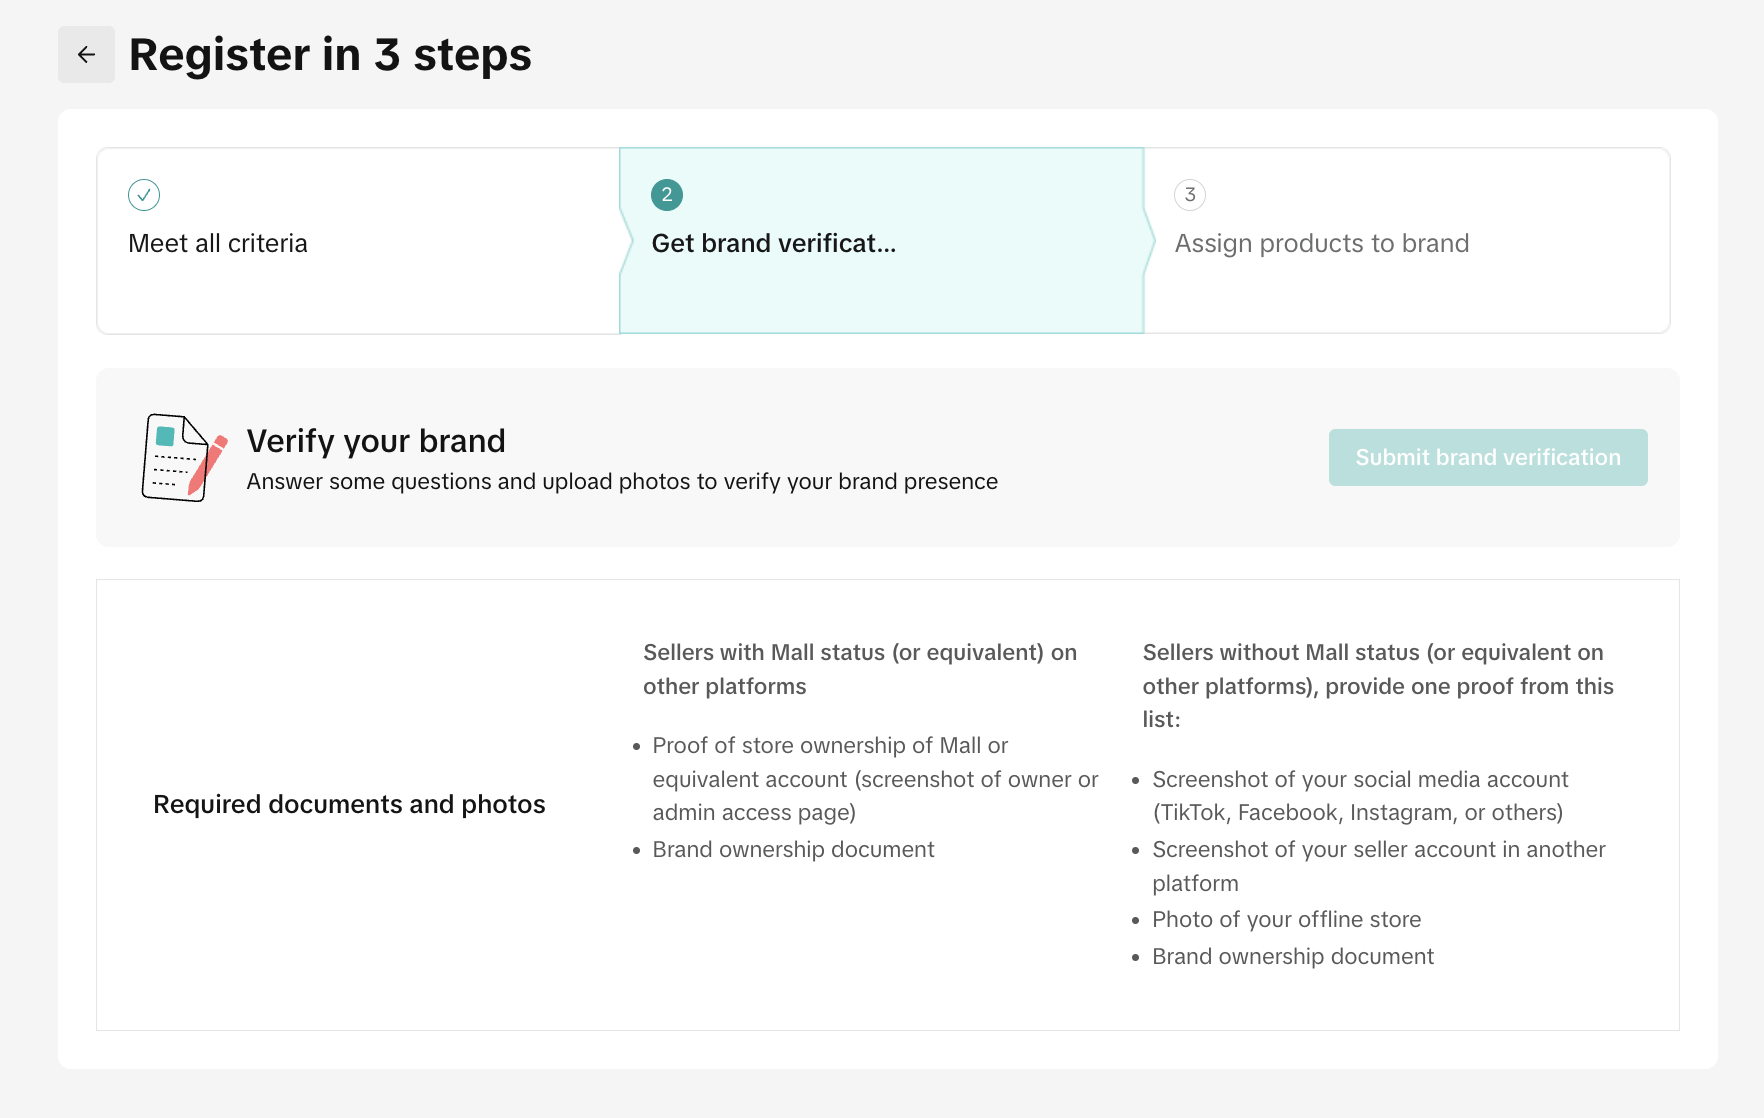Select the "Get brand verificat..." step

(x=773, y=244)
